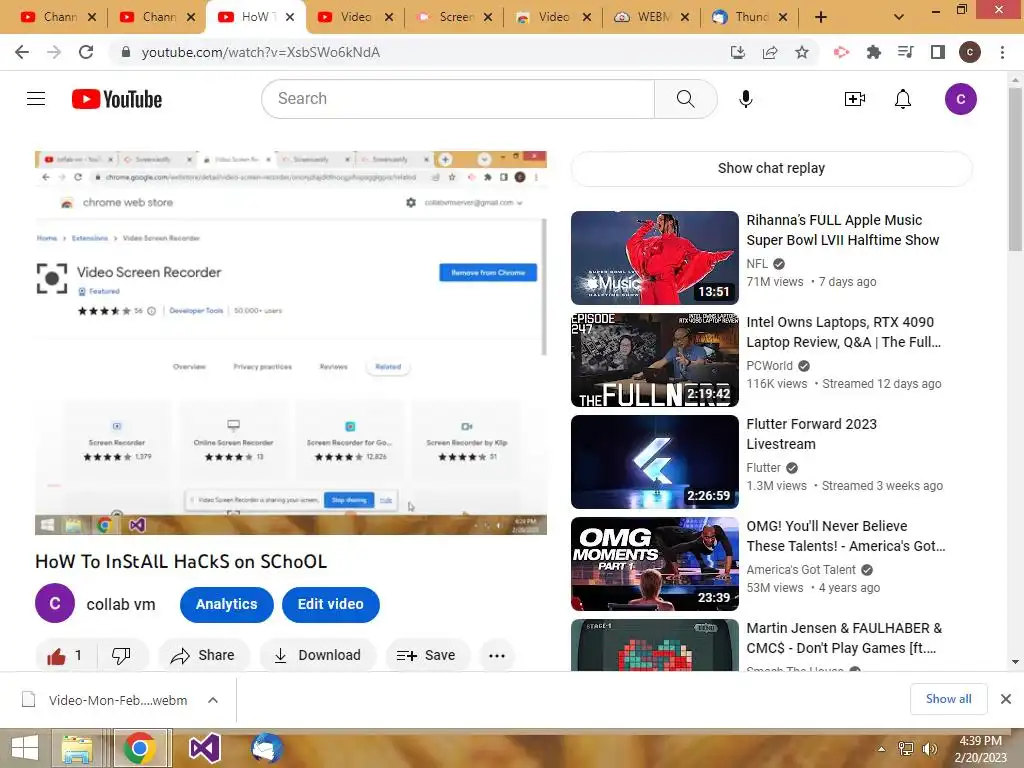Open Visual Studio from taskbar
This screenshot has width=1024, height=768.
coord(204,749)
